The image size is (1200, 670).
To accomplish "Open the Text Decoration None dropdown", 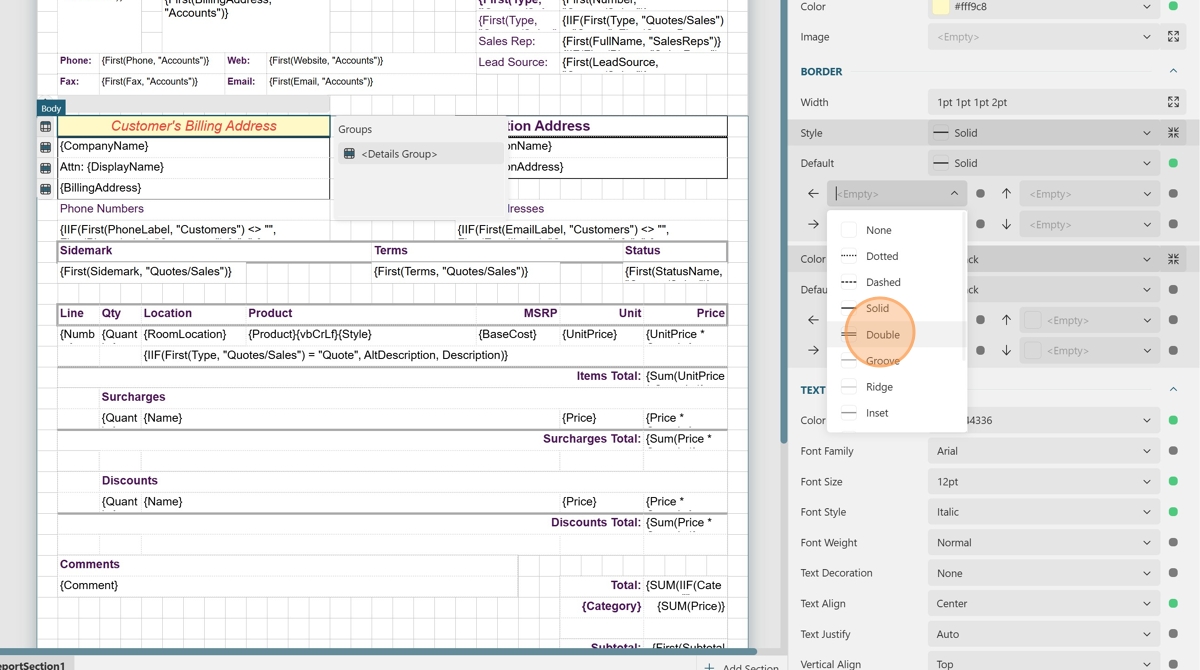I will pyautogui.click(x=1043, y=573).
